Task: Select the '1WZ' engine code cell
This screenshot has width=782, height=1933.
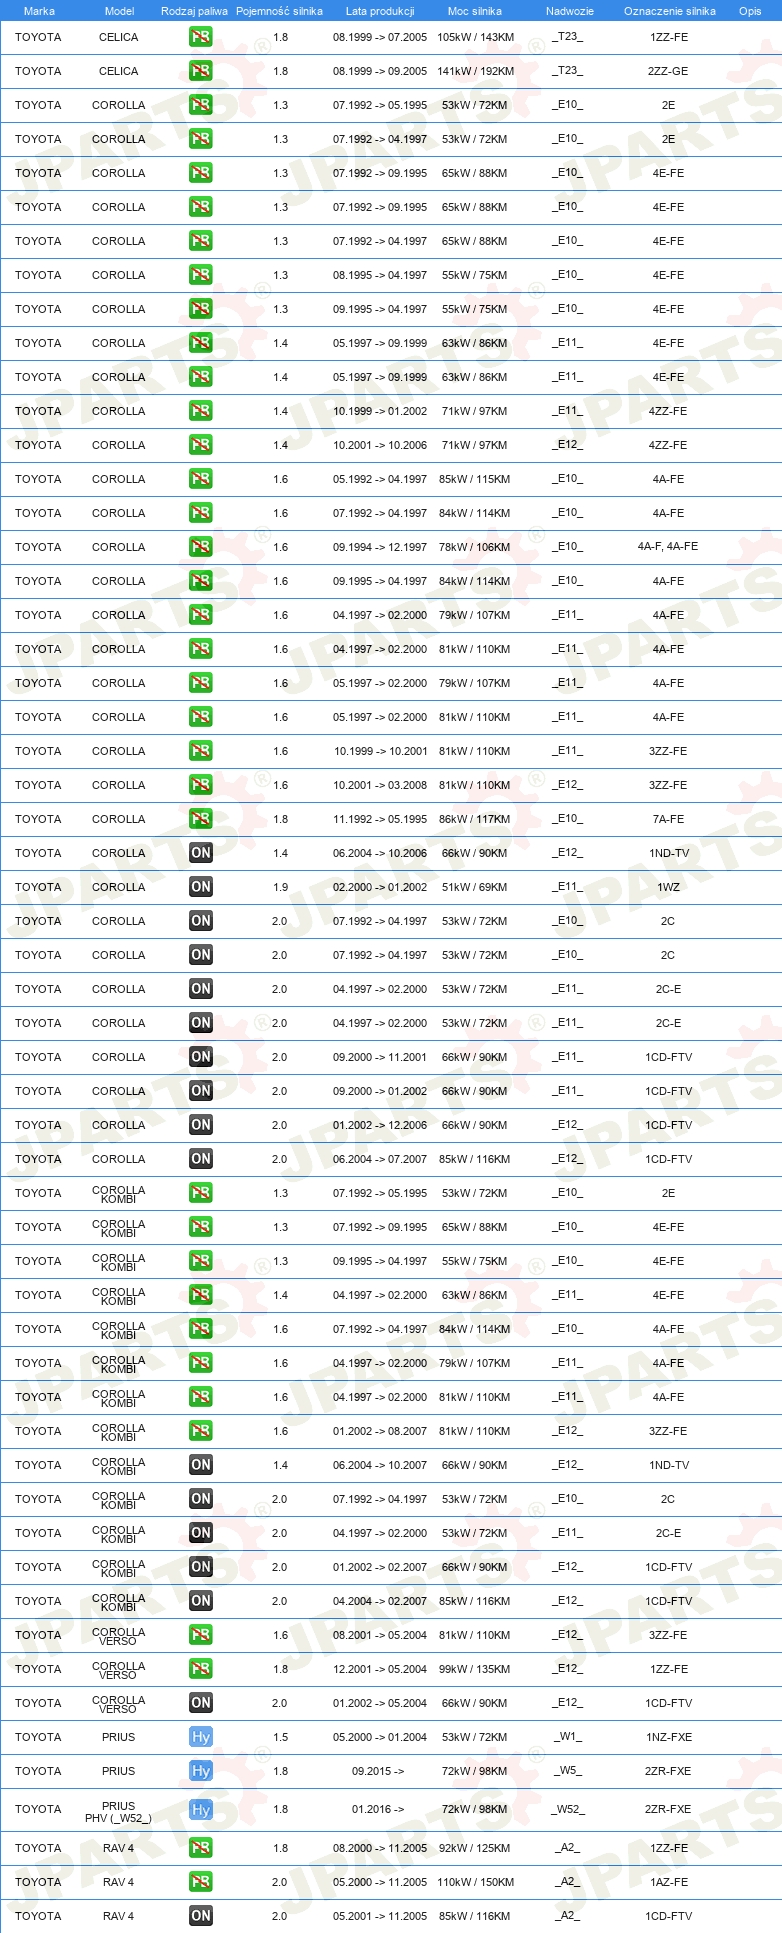Action: [668, 887]
